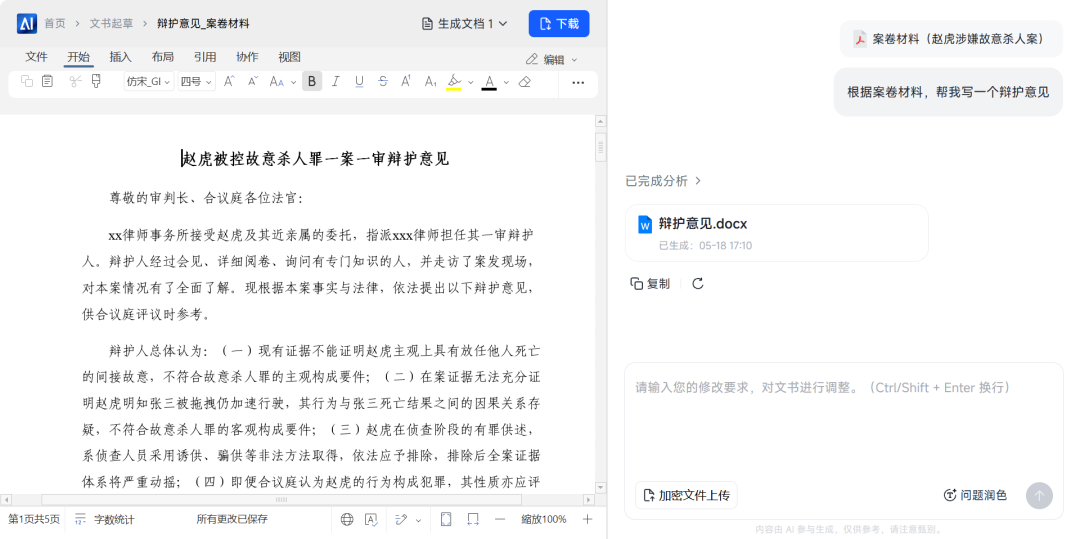Open 编辑 mode dropdown

point(552,60)
